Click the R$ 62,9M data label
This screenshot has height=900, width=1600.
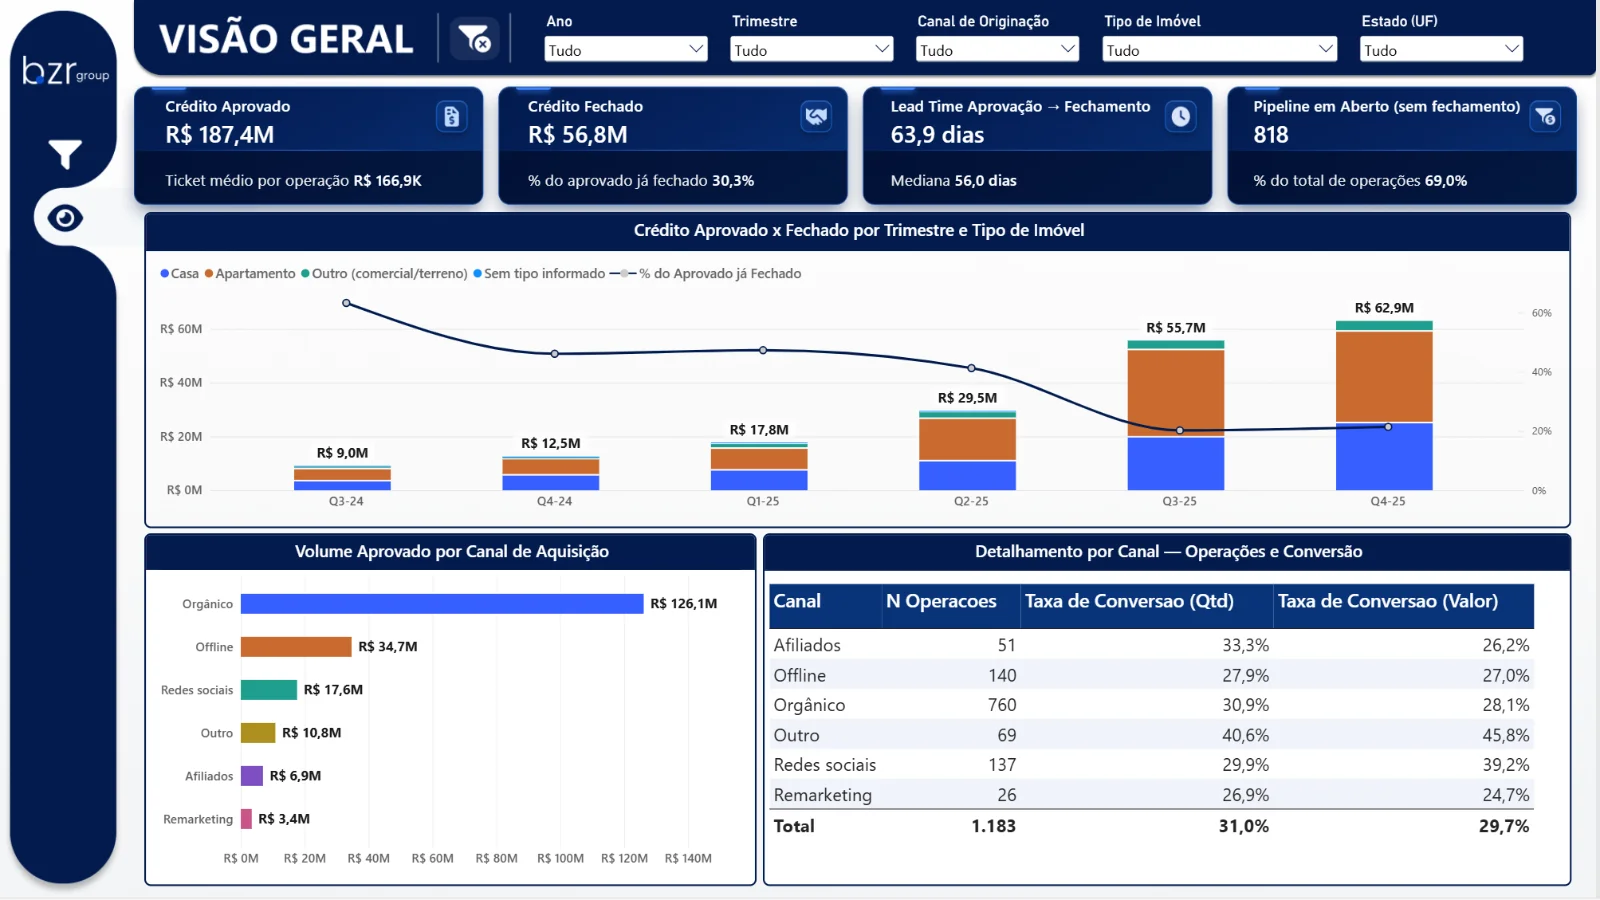click(1384, 308)
